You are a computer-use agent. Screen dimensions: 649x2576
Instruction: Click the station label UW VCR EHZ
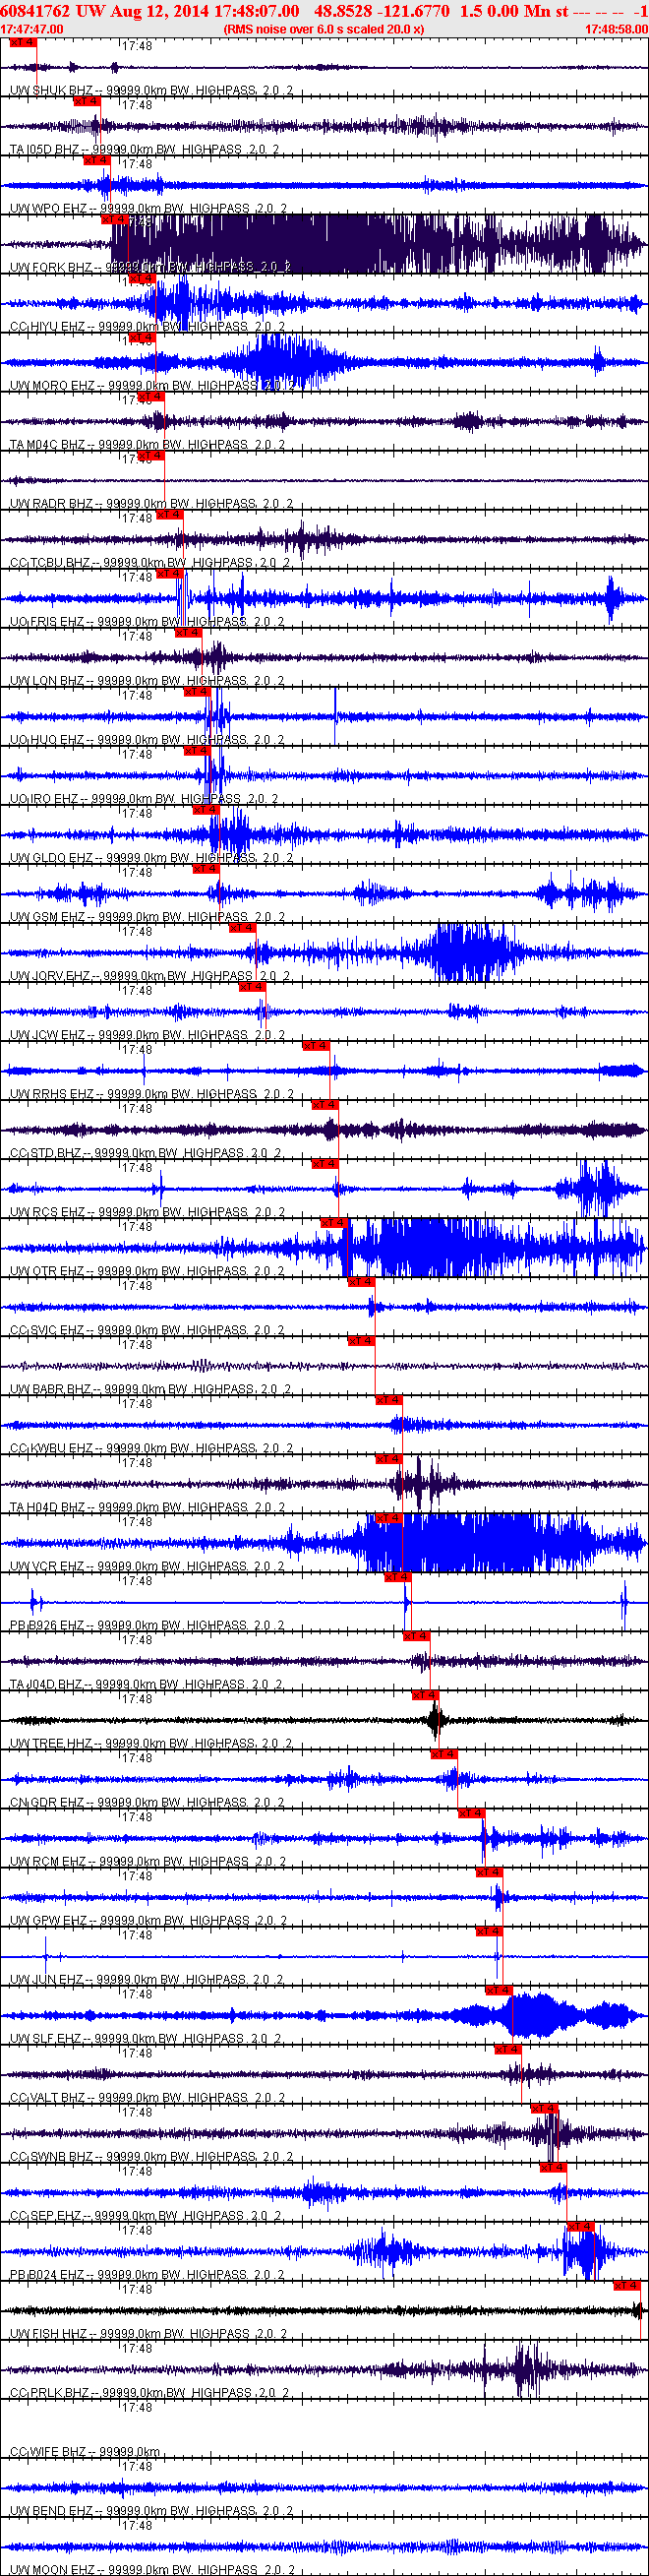click(48, 1566)
